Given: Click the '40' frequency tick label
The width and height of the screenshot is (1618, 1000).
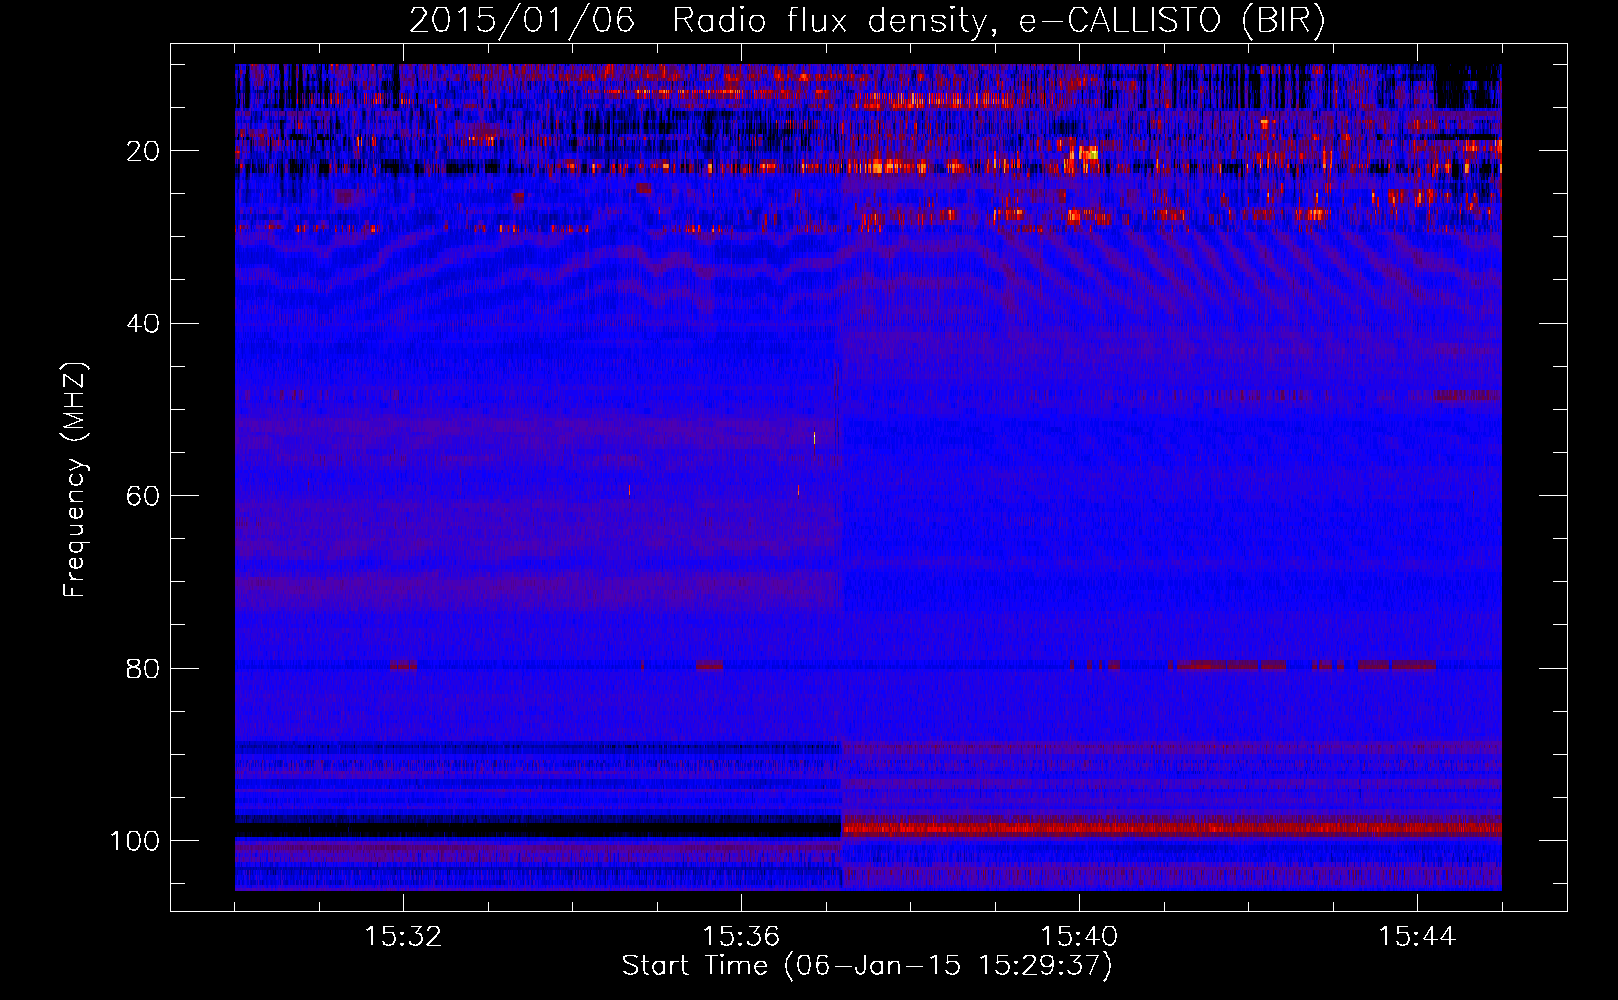Looking at the screenshot, I should 143,324.
